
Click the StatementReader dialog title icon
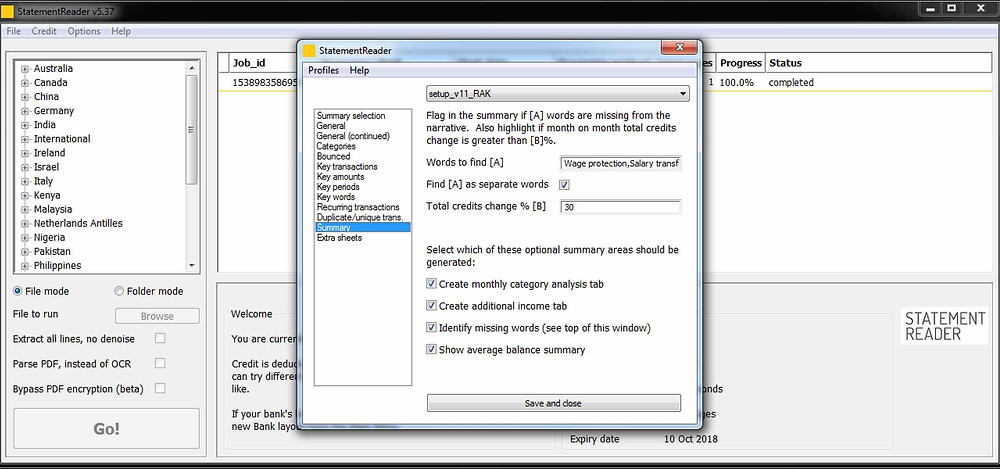click(309, 51)
